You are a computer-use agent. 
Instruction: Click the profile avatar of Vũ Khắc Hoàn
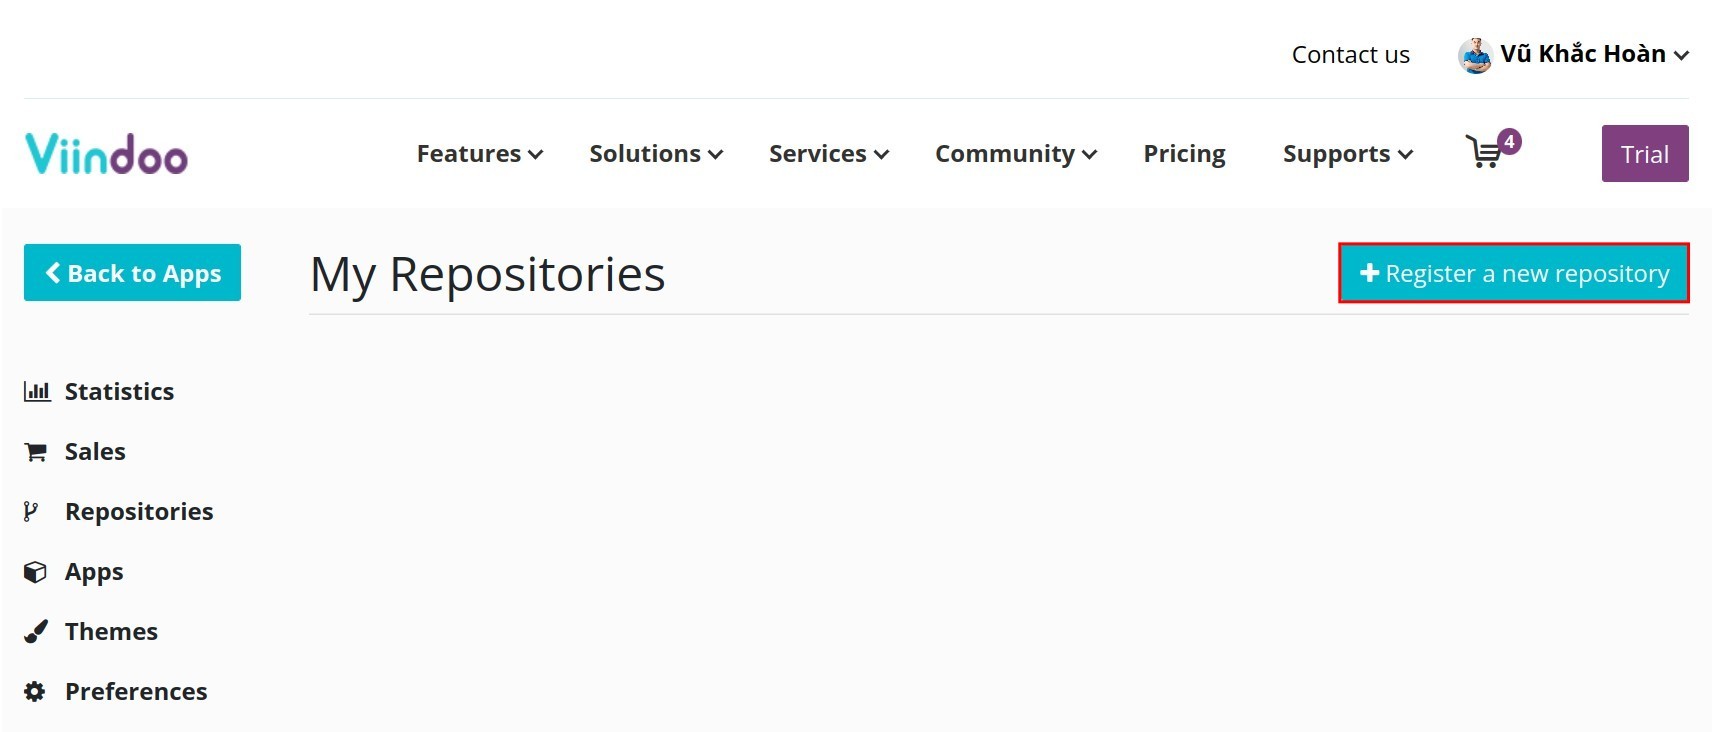tap(1475, 54)
